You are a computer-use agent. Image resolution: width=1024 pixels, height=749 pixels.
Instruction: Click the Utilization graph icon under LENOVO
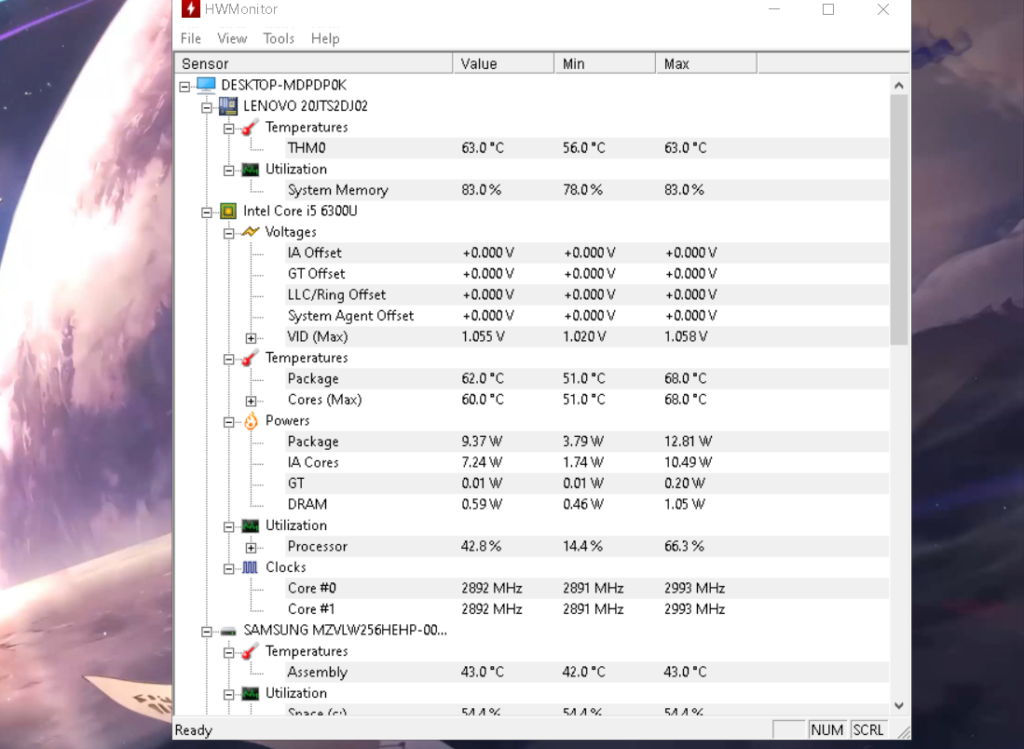250,169
